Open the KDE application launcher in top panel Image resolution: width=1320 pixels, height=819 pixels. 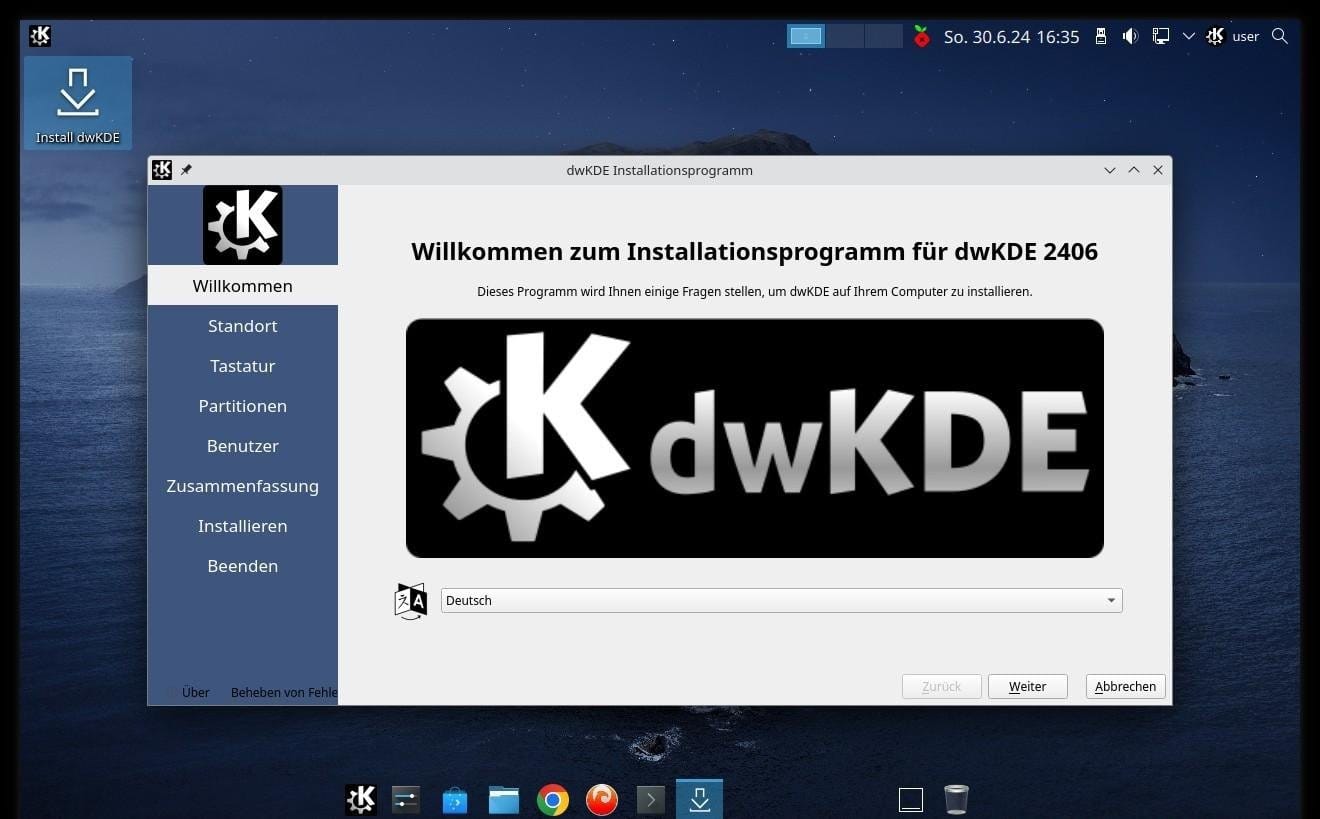tap(40, 36)
